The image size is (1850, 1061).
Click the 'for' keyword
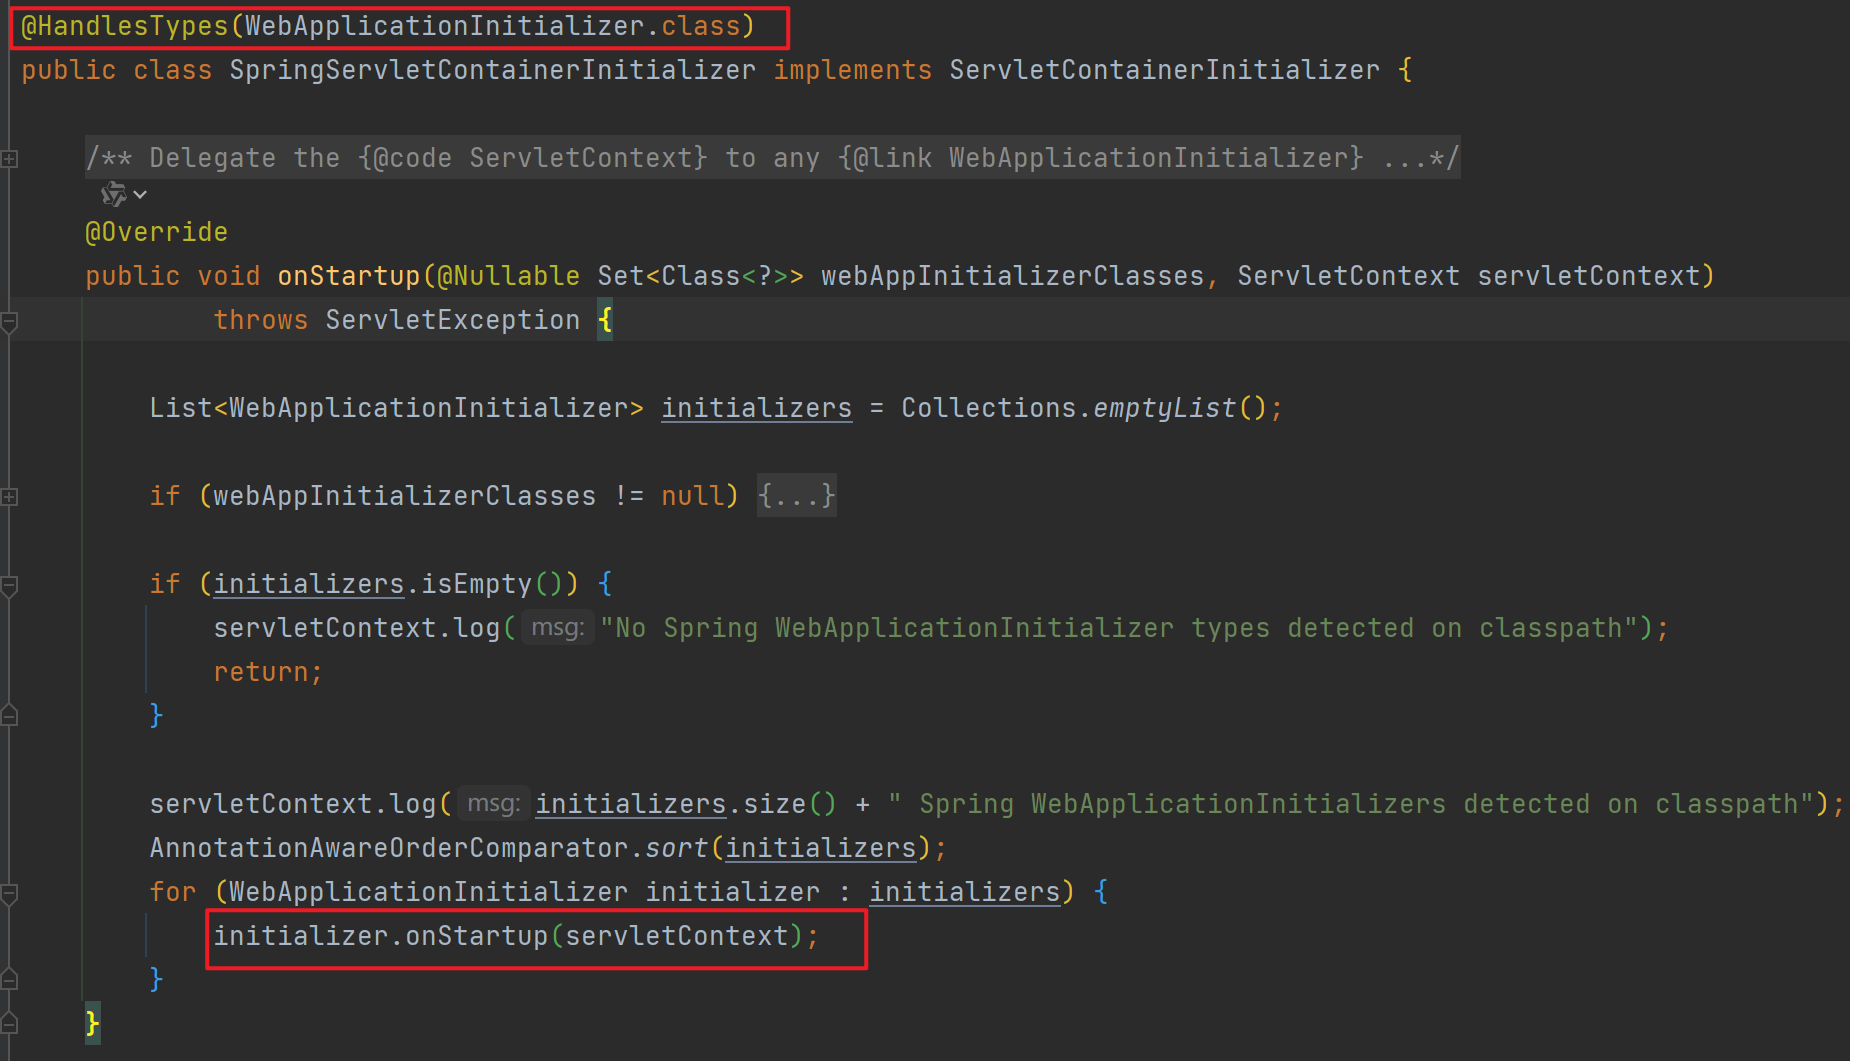pos(173,892)
